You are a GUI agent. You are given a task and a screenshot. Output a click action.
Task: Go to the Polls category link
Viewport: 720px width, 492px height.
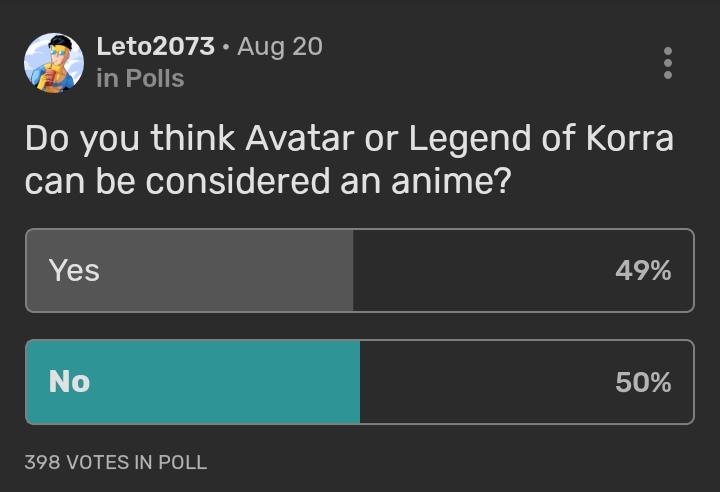click(x=154, y=78)
